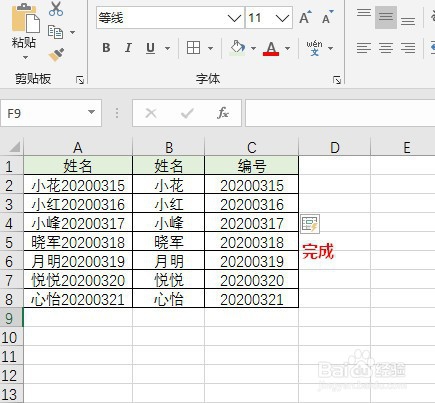The height and width of the screenshot is (403, 435).
Task: Align text left
Action: click(x=364, y=48)
